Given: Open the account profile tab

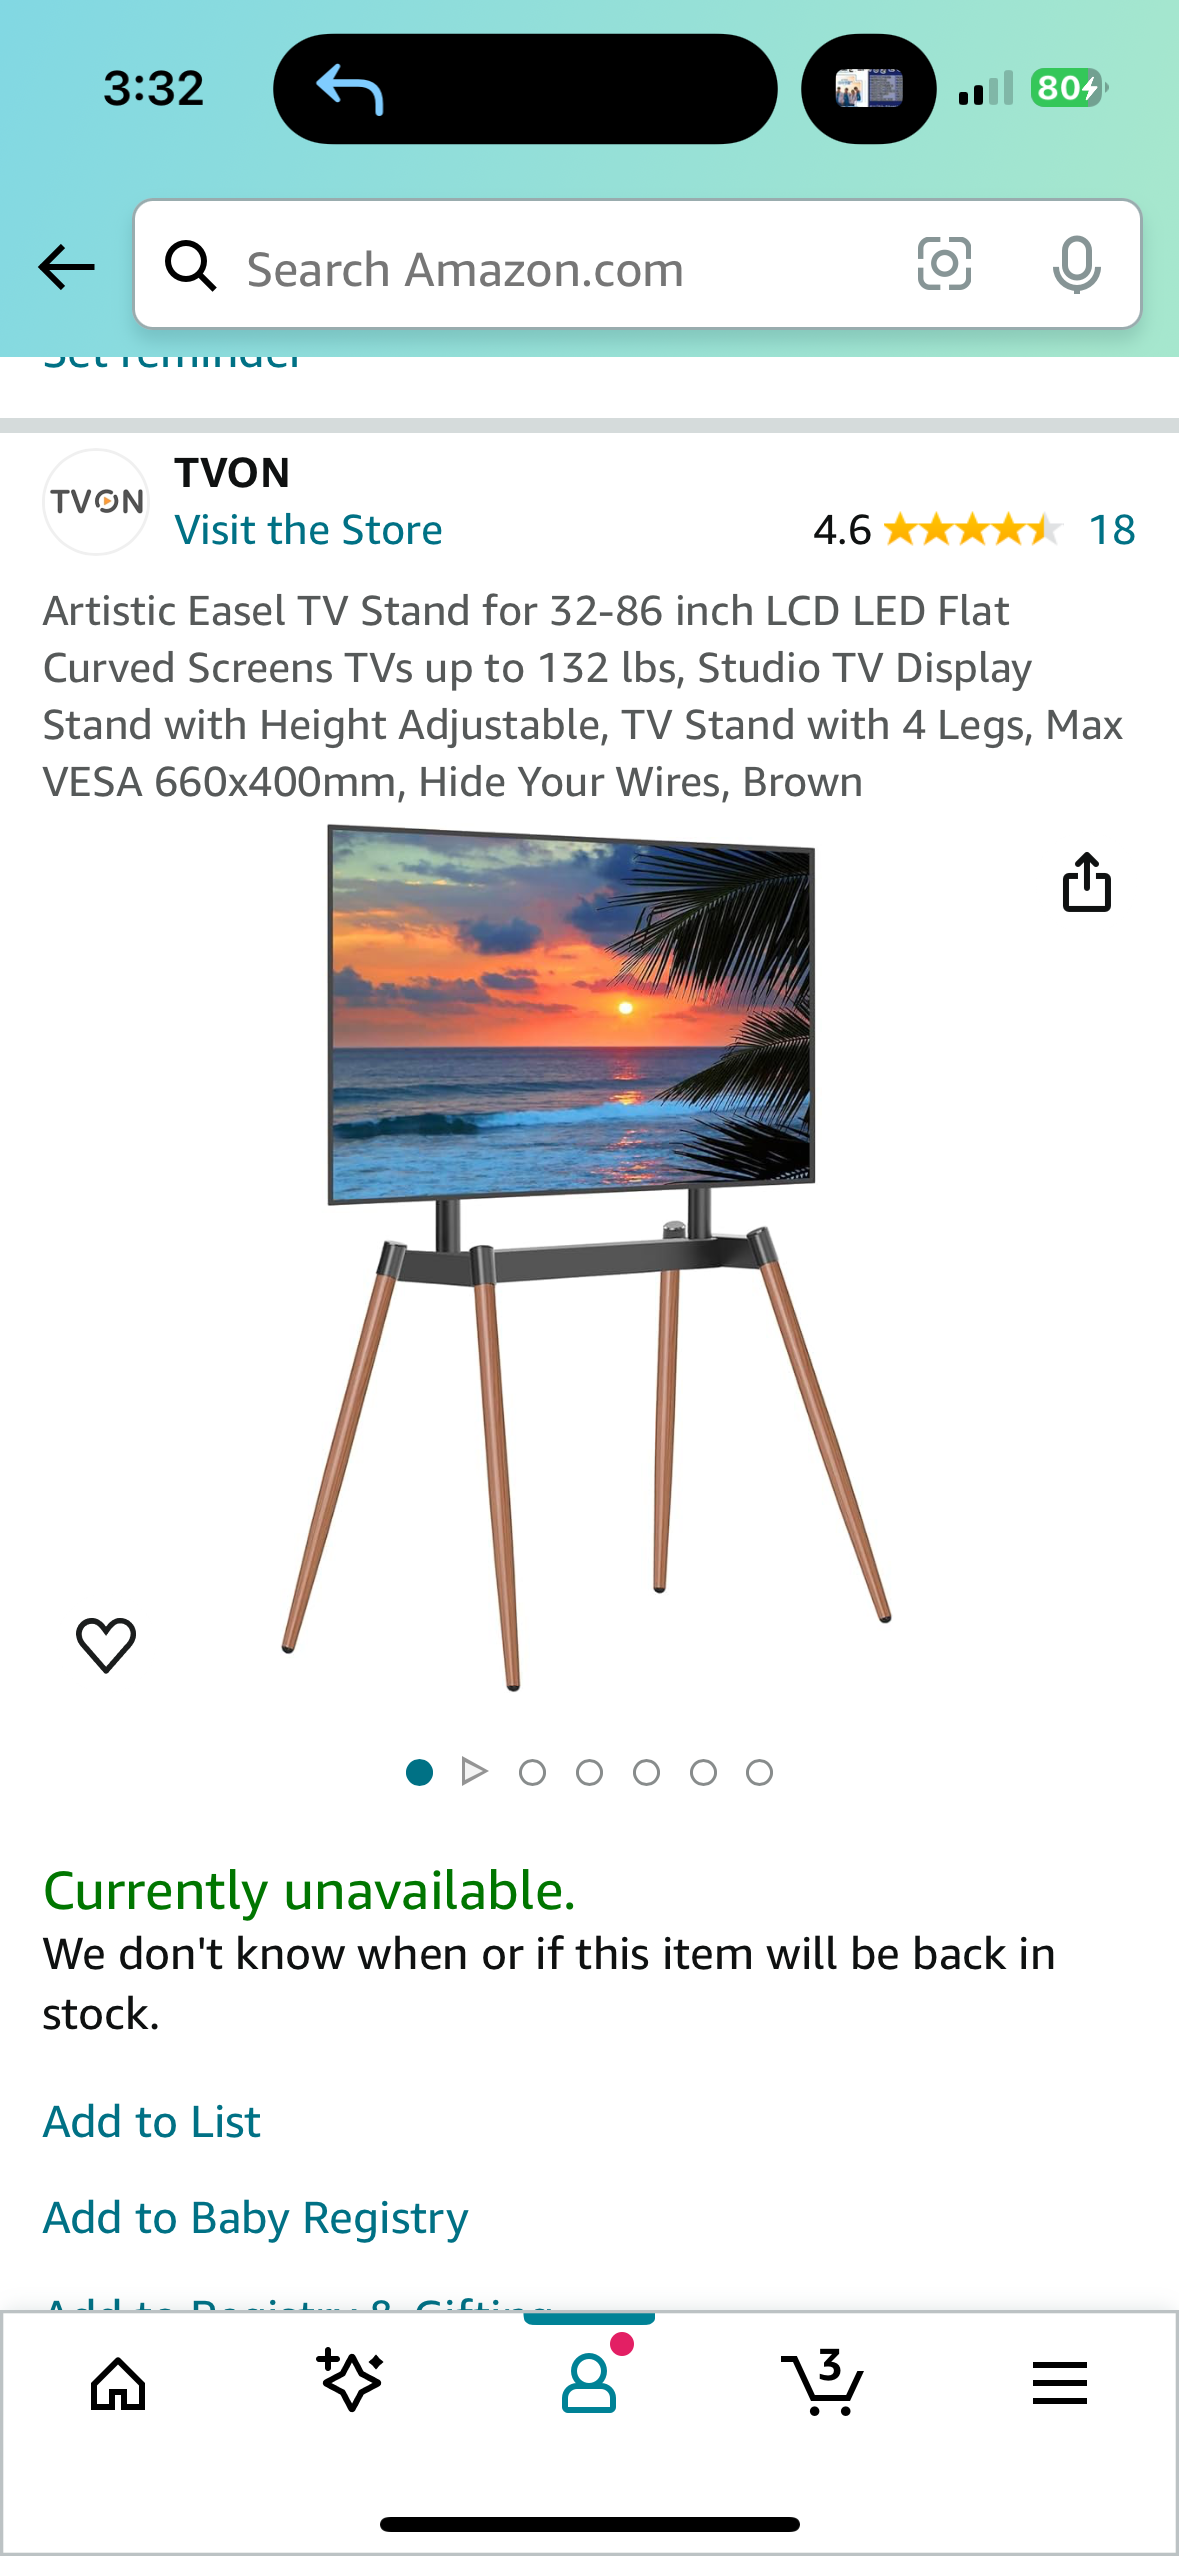Looking at the screenshot, I should tap(589, 2383).
